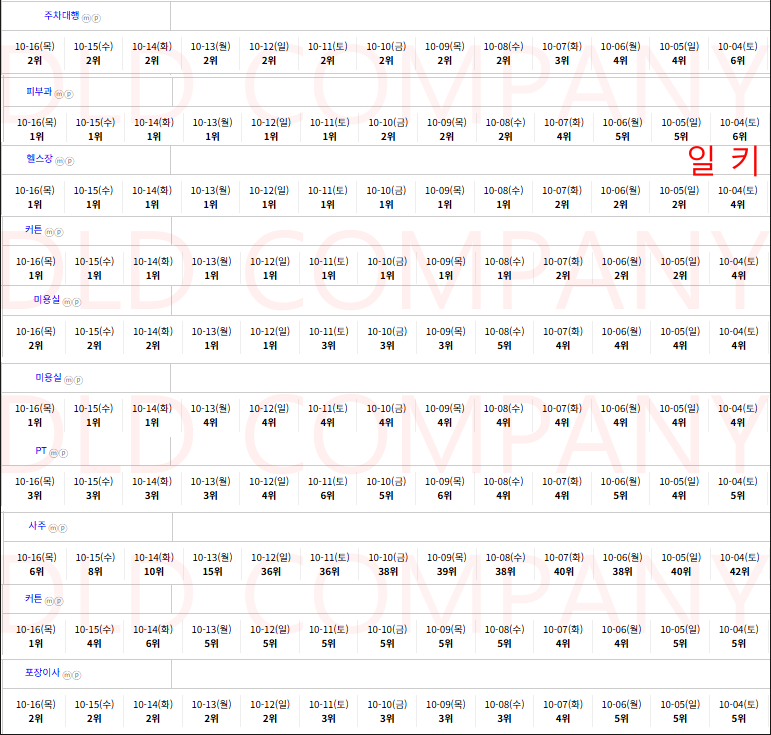Select the m icon beside 포장이사
Image resolution: width=771 pixels, height=735 pixels.
[x=67, y=676]
